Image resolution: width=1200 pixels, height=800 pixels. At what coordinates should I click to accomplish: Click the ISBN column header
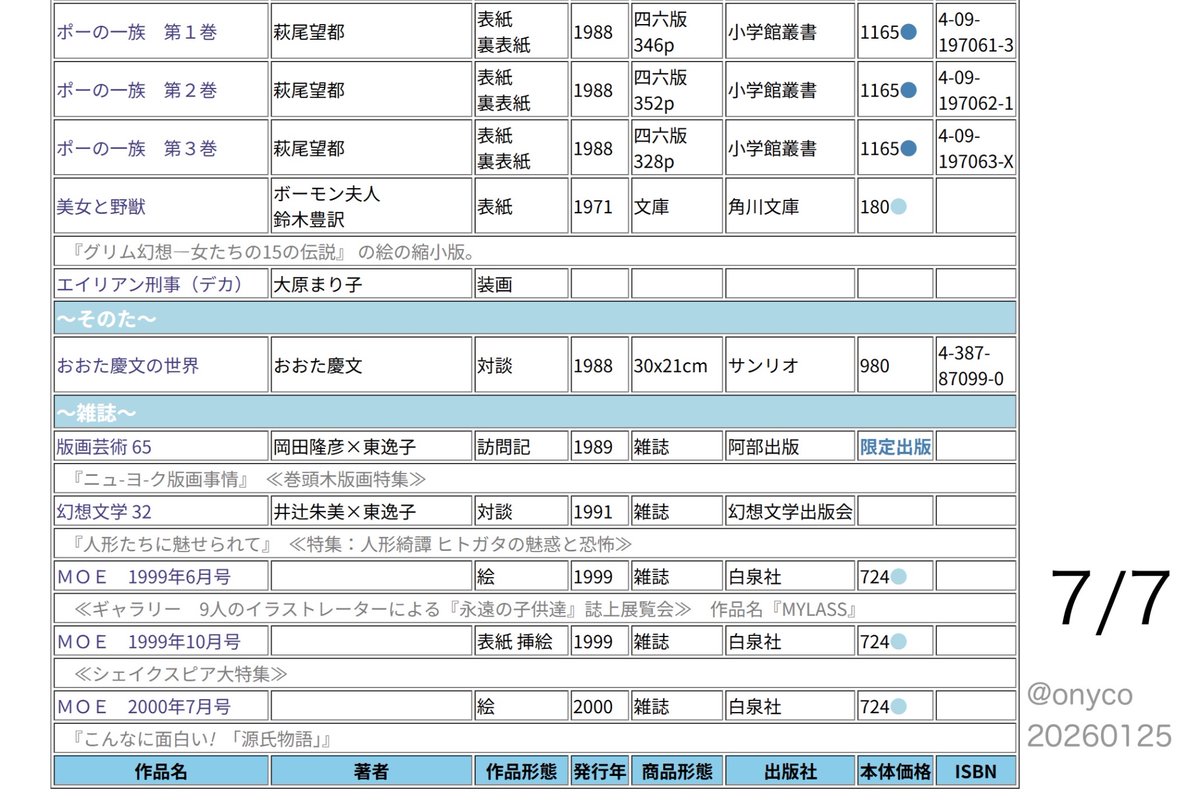pos(976,771)
